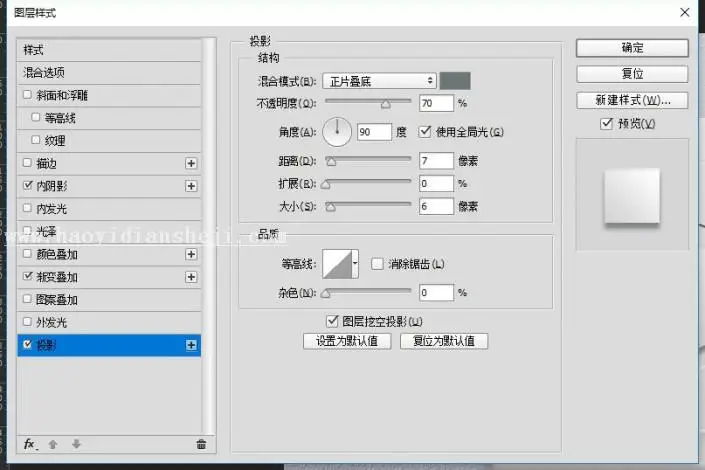
Task: Uncheck the 内阴影 checkbox
Action: click(x=27, y=185)
